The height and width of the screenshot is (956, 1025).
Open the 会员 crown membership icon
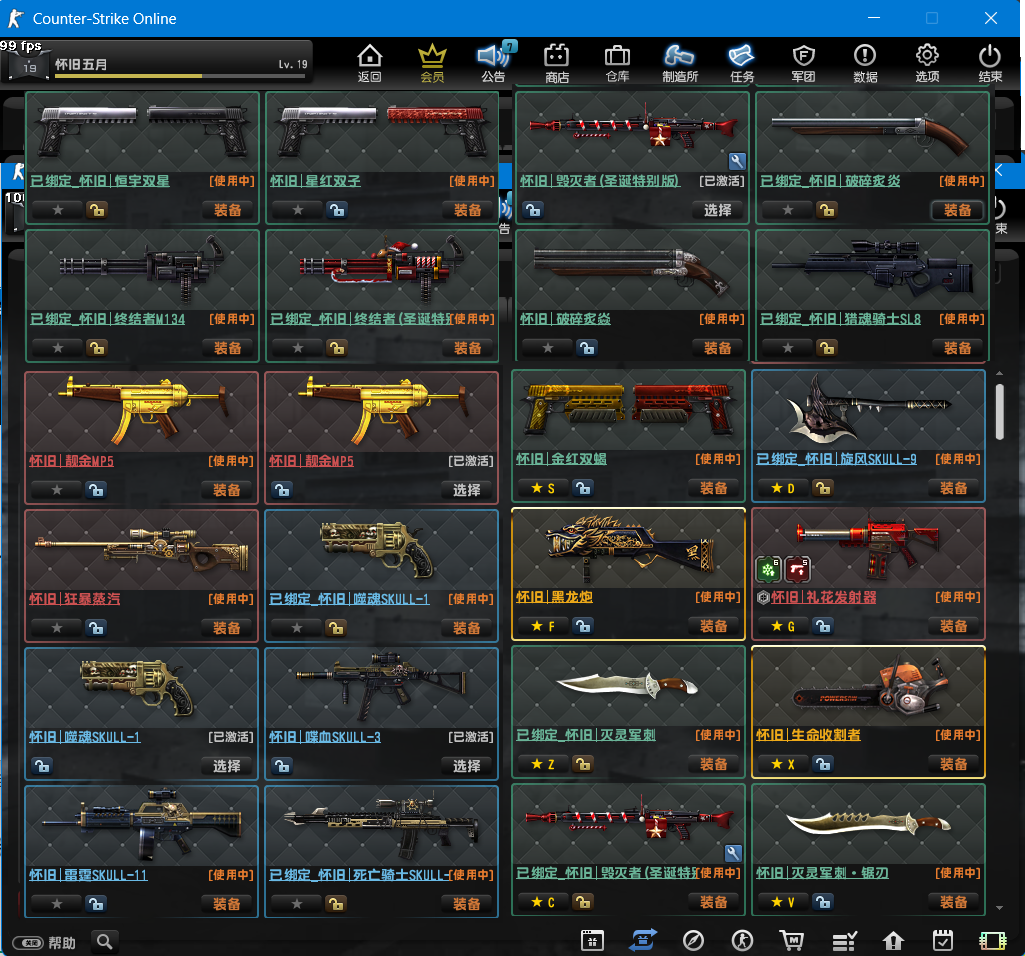[432, 63]
